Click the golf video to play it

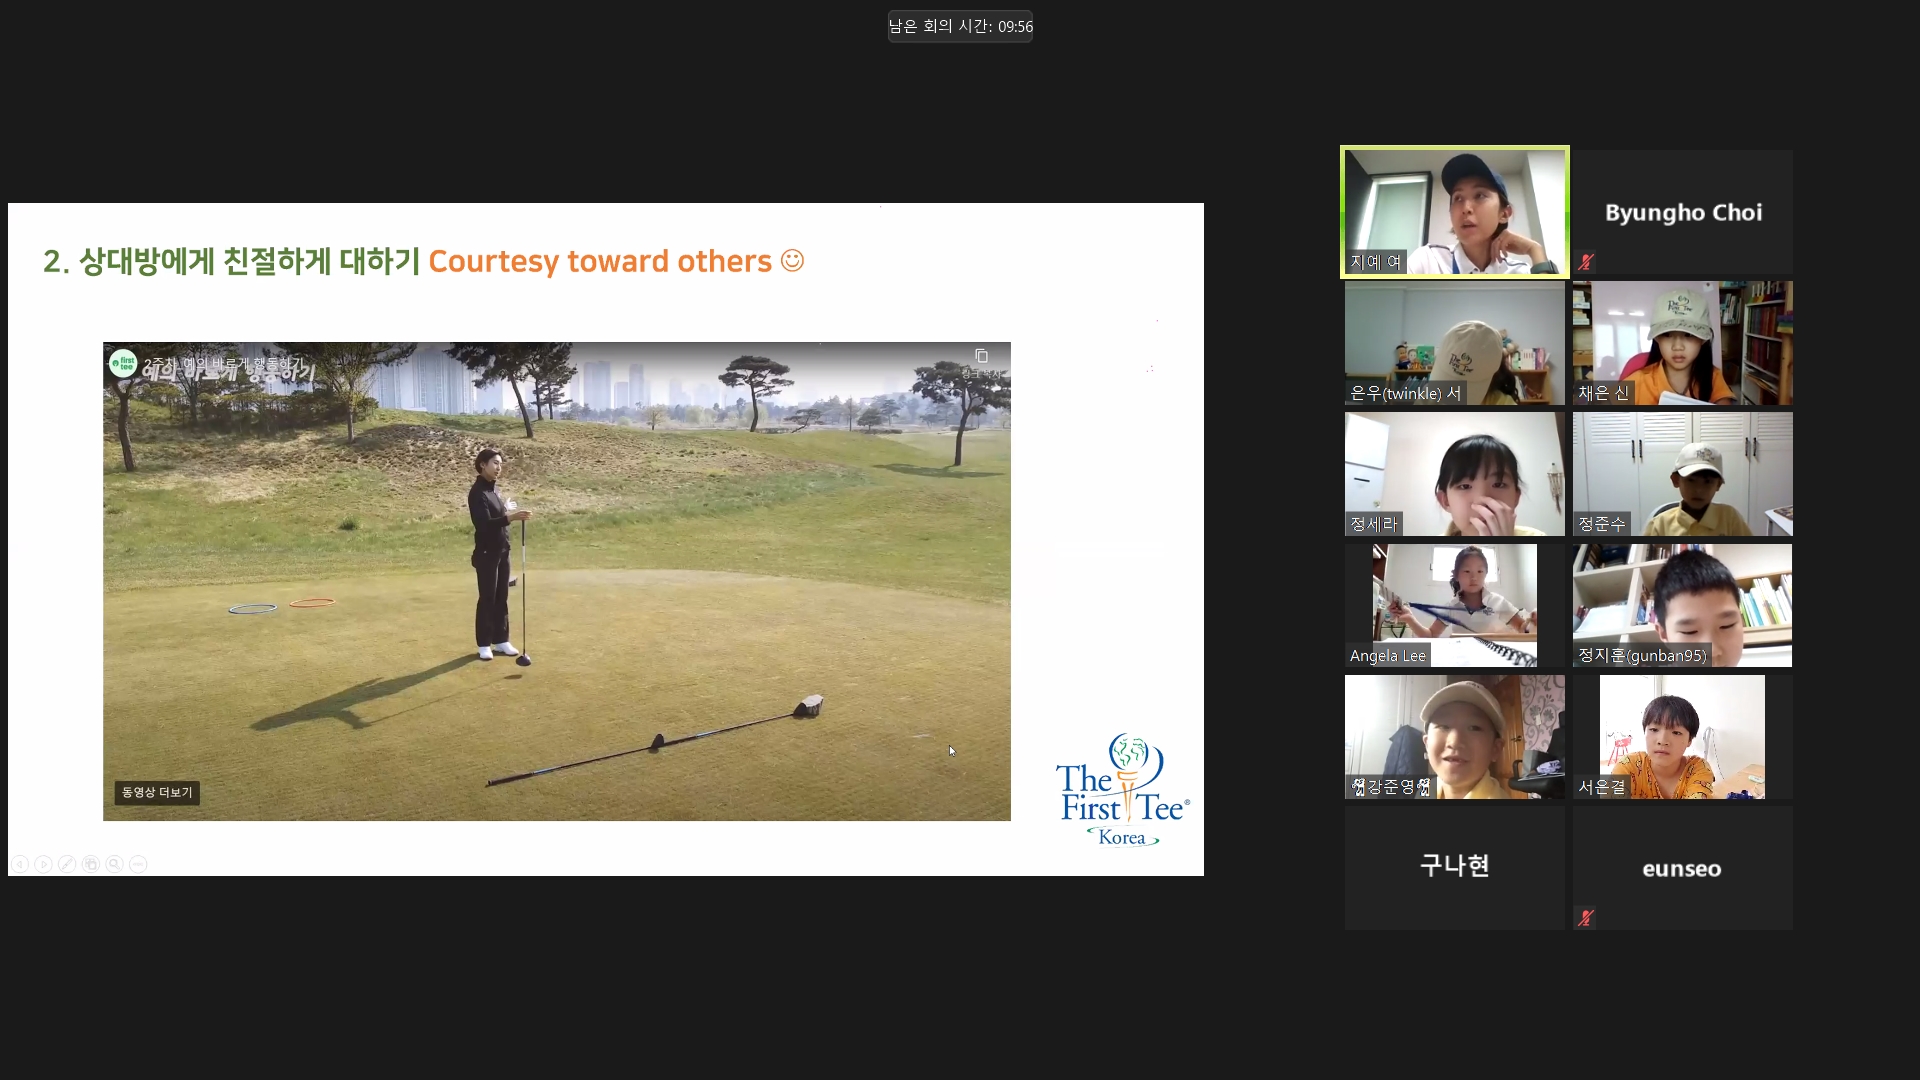(556, 581)
